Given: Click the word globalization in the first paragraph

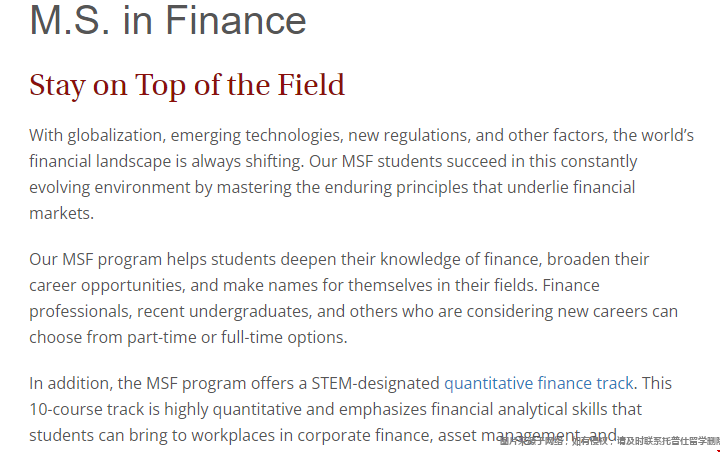Looking at the screenshot, I should click(117, 136).
